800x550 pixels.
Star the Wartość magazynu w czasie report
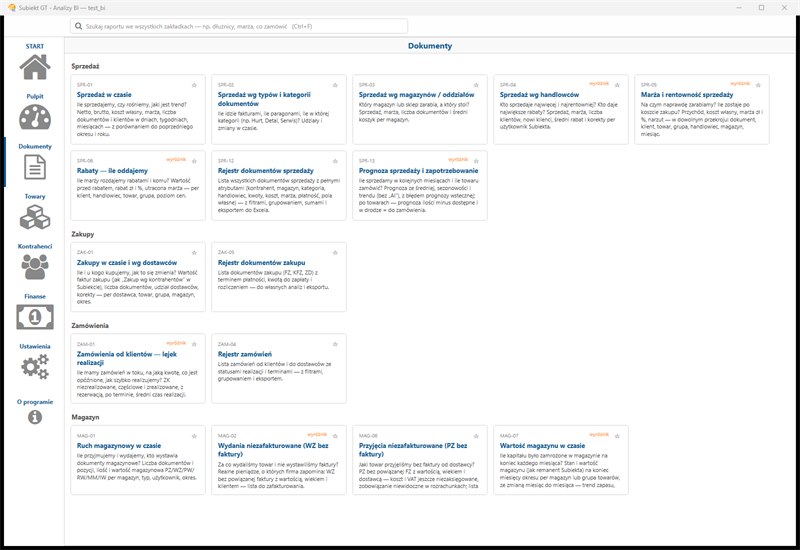[617, 436]
